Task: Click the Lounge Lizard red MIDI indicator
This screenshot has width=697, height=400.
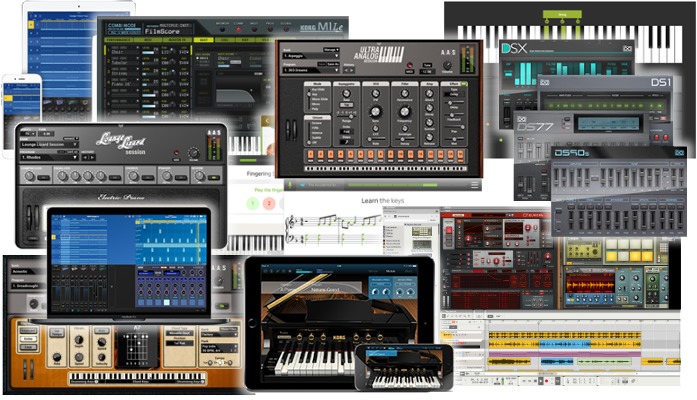Action: tap(176, 152)
